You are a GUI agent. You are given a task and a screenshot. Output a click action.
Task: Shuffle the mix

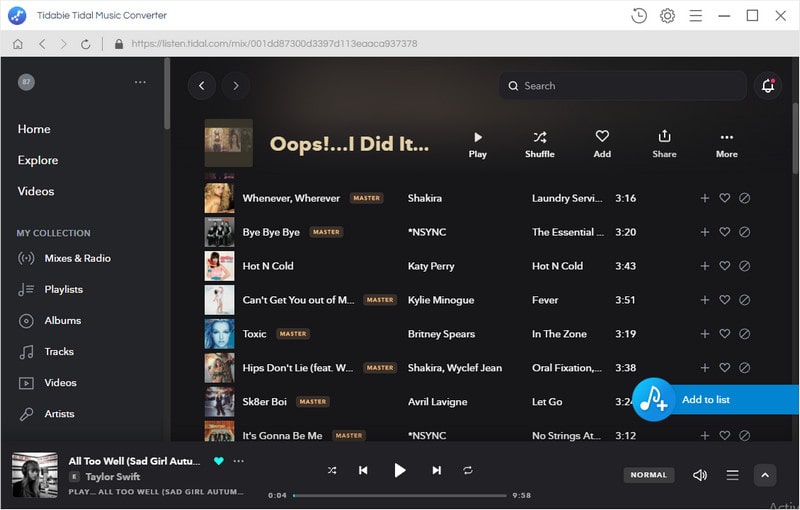coord(540,145)
